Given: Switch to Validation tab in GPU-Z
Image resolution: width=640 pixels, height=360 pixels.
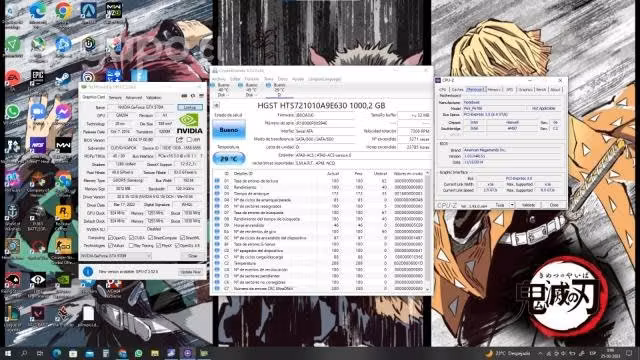Looking at the screenshot, I should 153,98.
